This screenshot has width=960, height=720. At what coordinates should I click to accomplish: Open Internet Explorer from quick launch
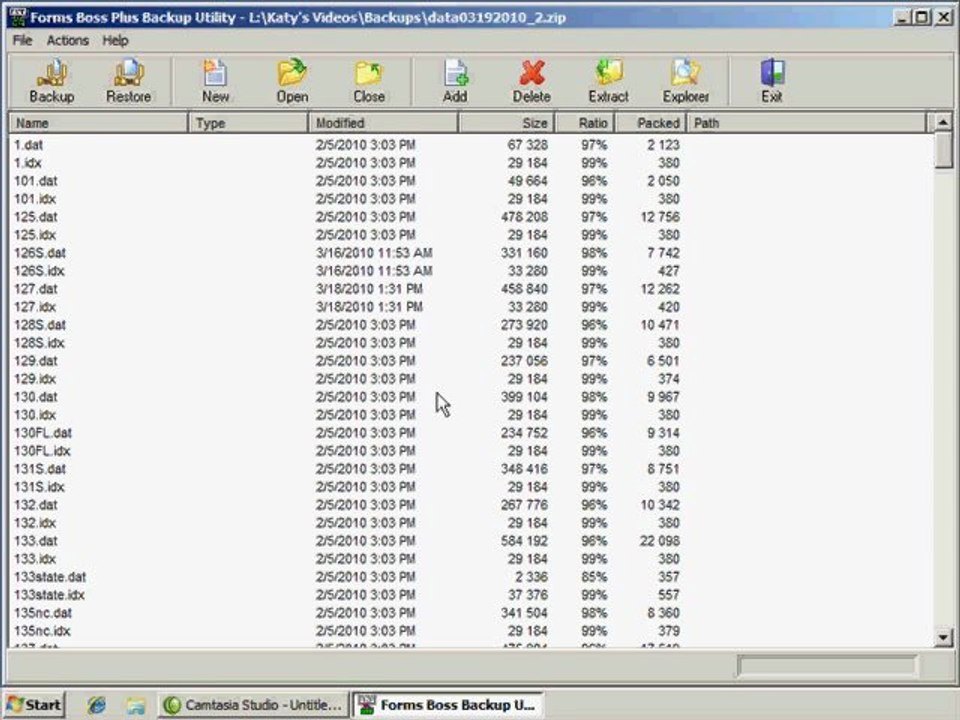coord(96,705)
